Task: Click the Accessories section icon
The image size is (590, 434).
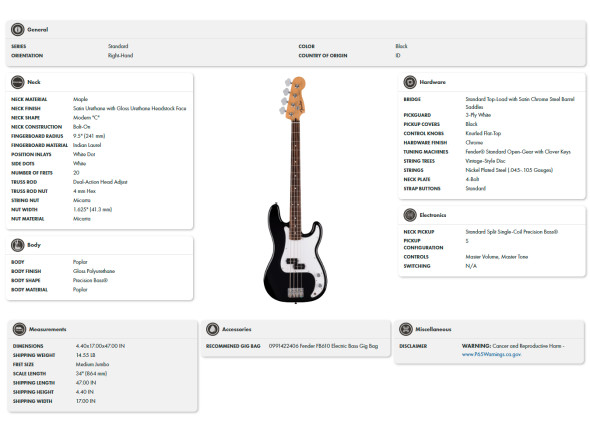Action: click(x=212, y=329)
